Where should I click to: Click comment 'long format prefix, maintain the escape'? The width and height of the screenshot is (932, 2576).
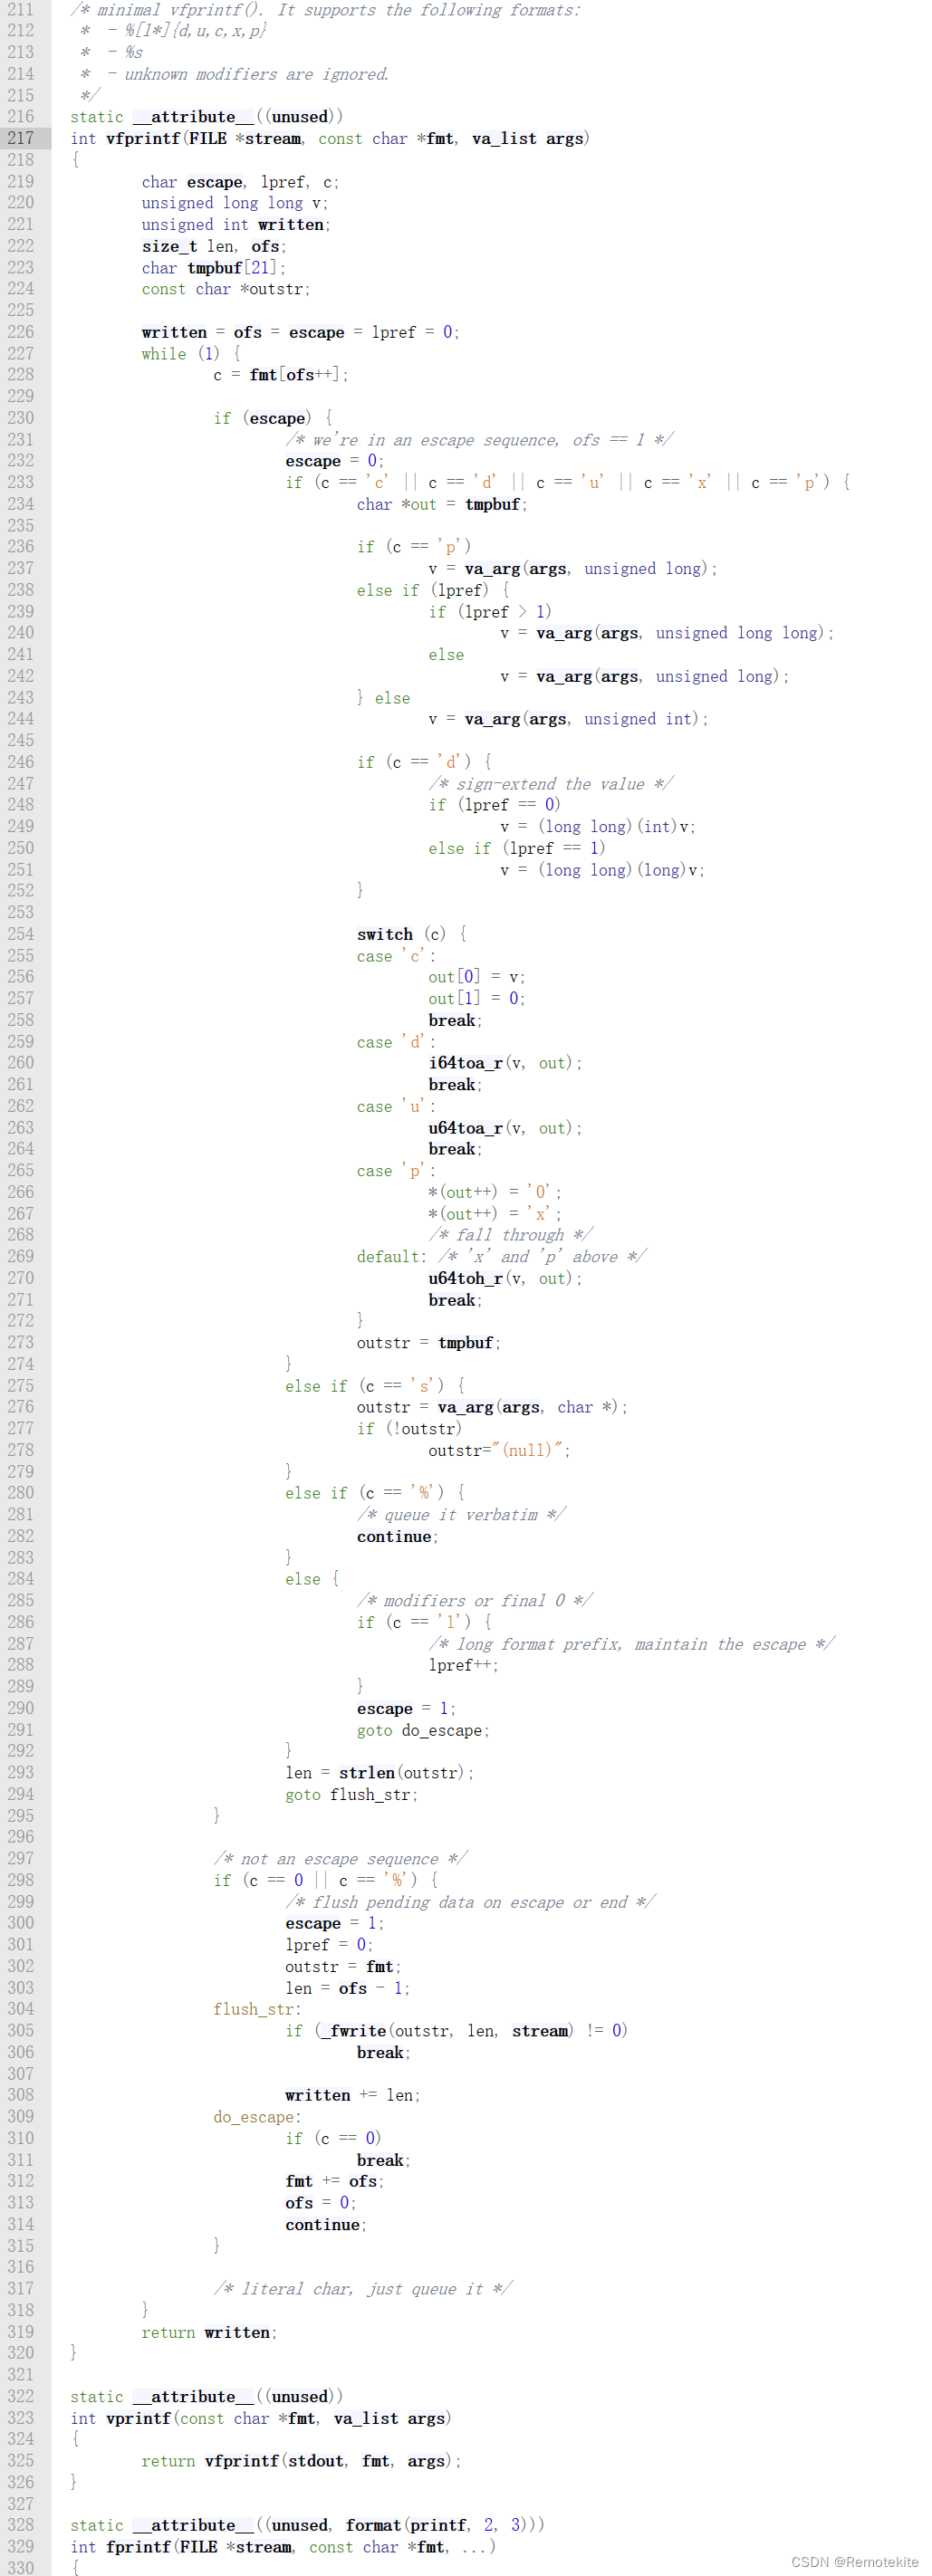pos(630,1643)
